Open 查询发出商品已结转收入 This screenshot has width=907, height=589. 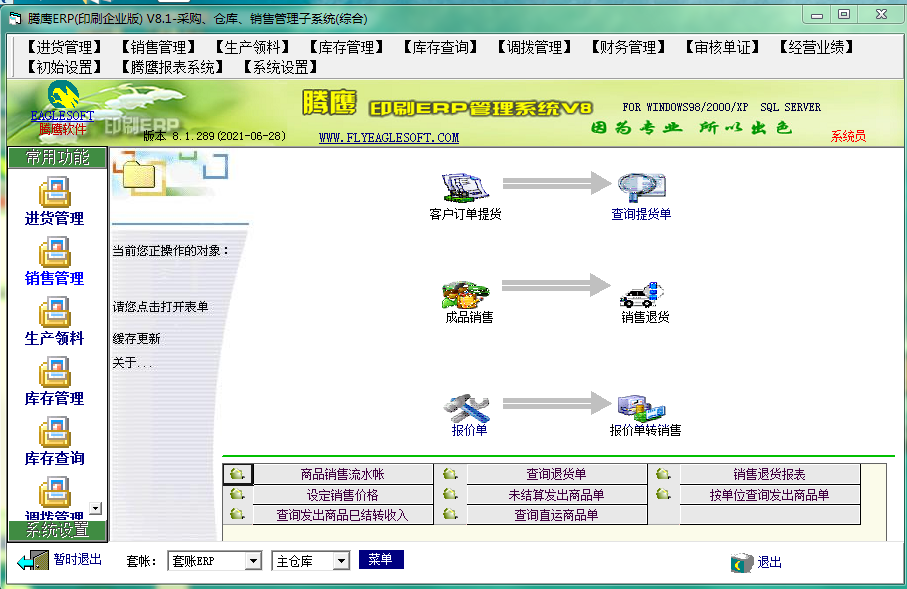(343, 514)
